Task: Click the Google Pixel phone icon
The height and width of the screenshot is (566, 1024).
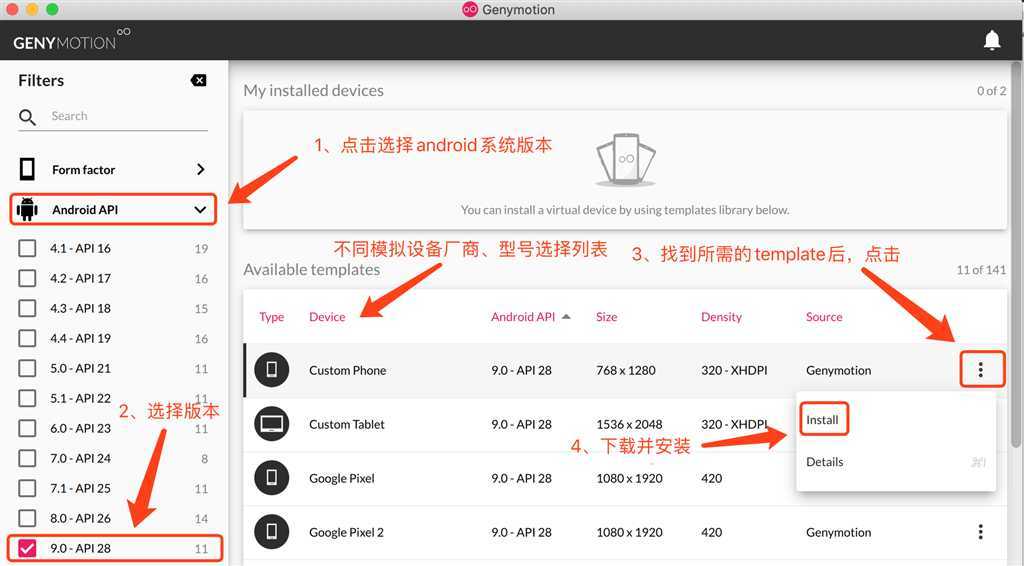Action: [x=272, y=478]
